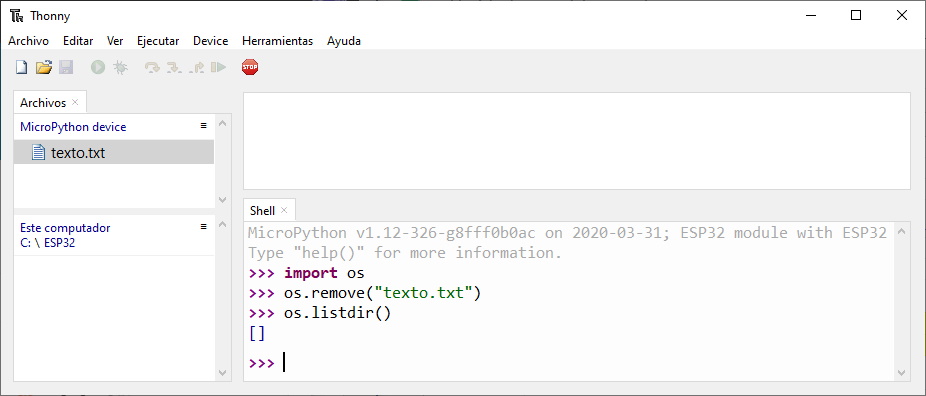Screen dimensions: 926x396
Task: Open the Ejecutar menu
Action: pos(158,41)
